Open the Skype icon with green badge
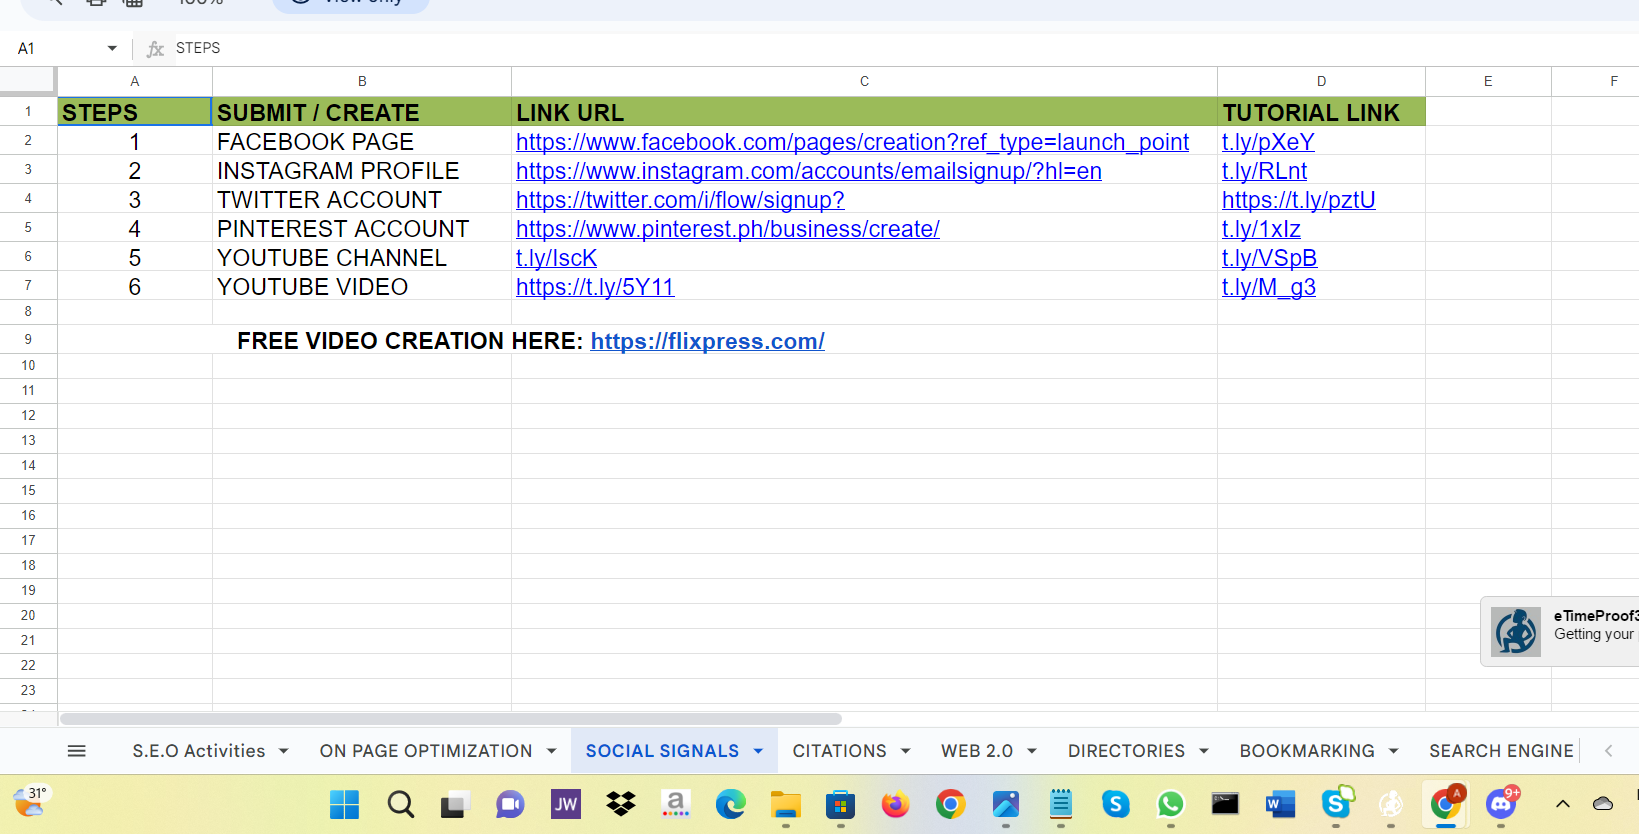 point(1337,802)
